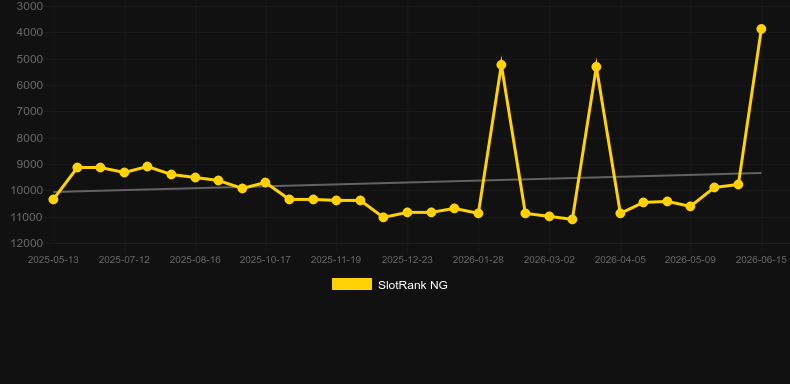Screen dimensions: 790x384
Task: Click the data point above the 2026-04-05 label
Action: (620, 214)
